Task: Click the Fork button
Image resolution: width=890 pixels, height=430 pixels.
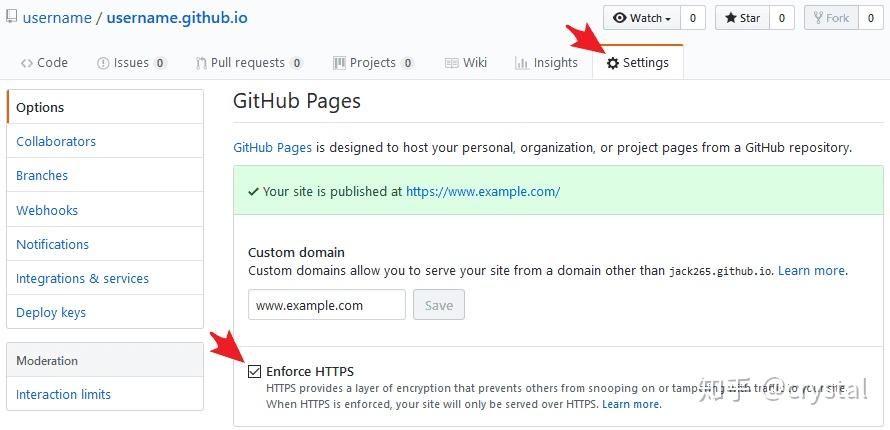Action: click(832, 18)
